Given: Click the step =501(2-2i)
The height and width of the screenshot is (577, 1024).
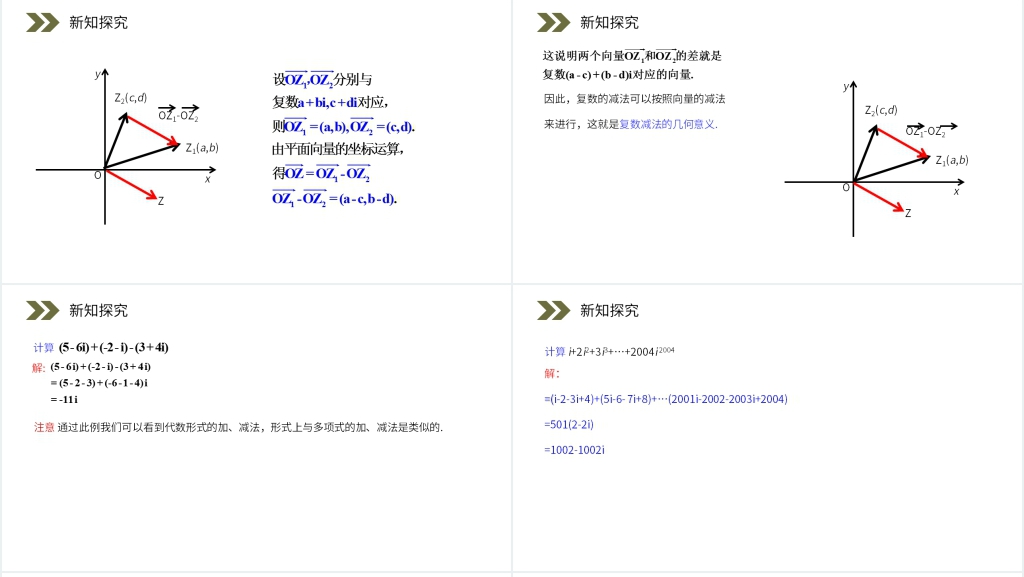Looking at the screenshot, I should 569,424.
